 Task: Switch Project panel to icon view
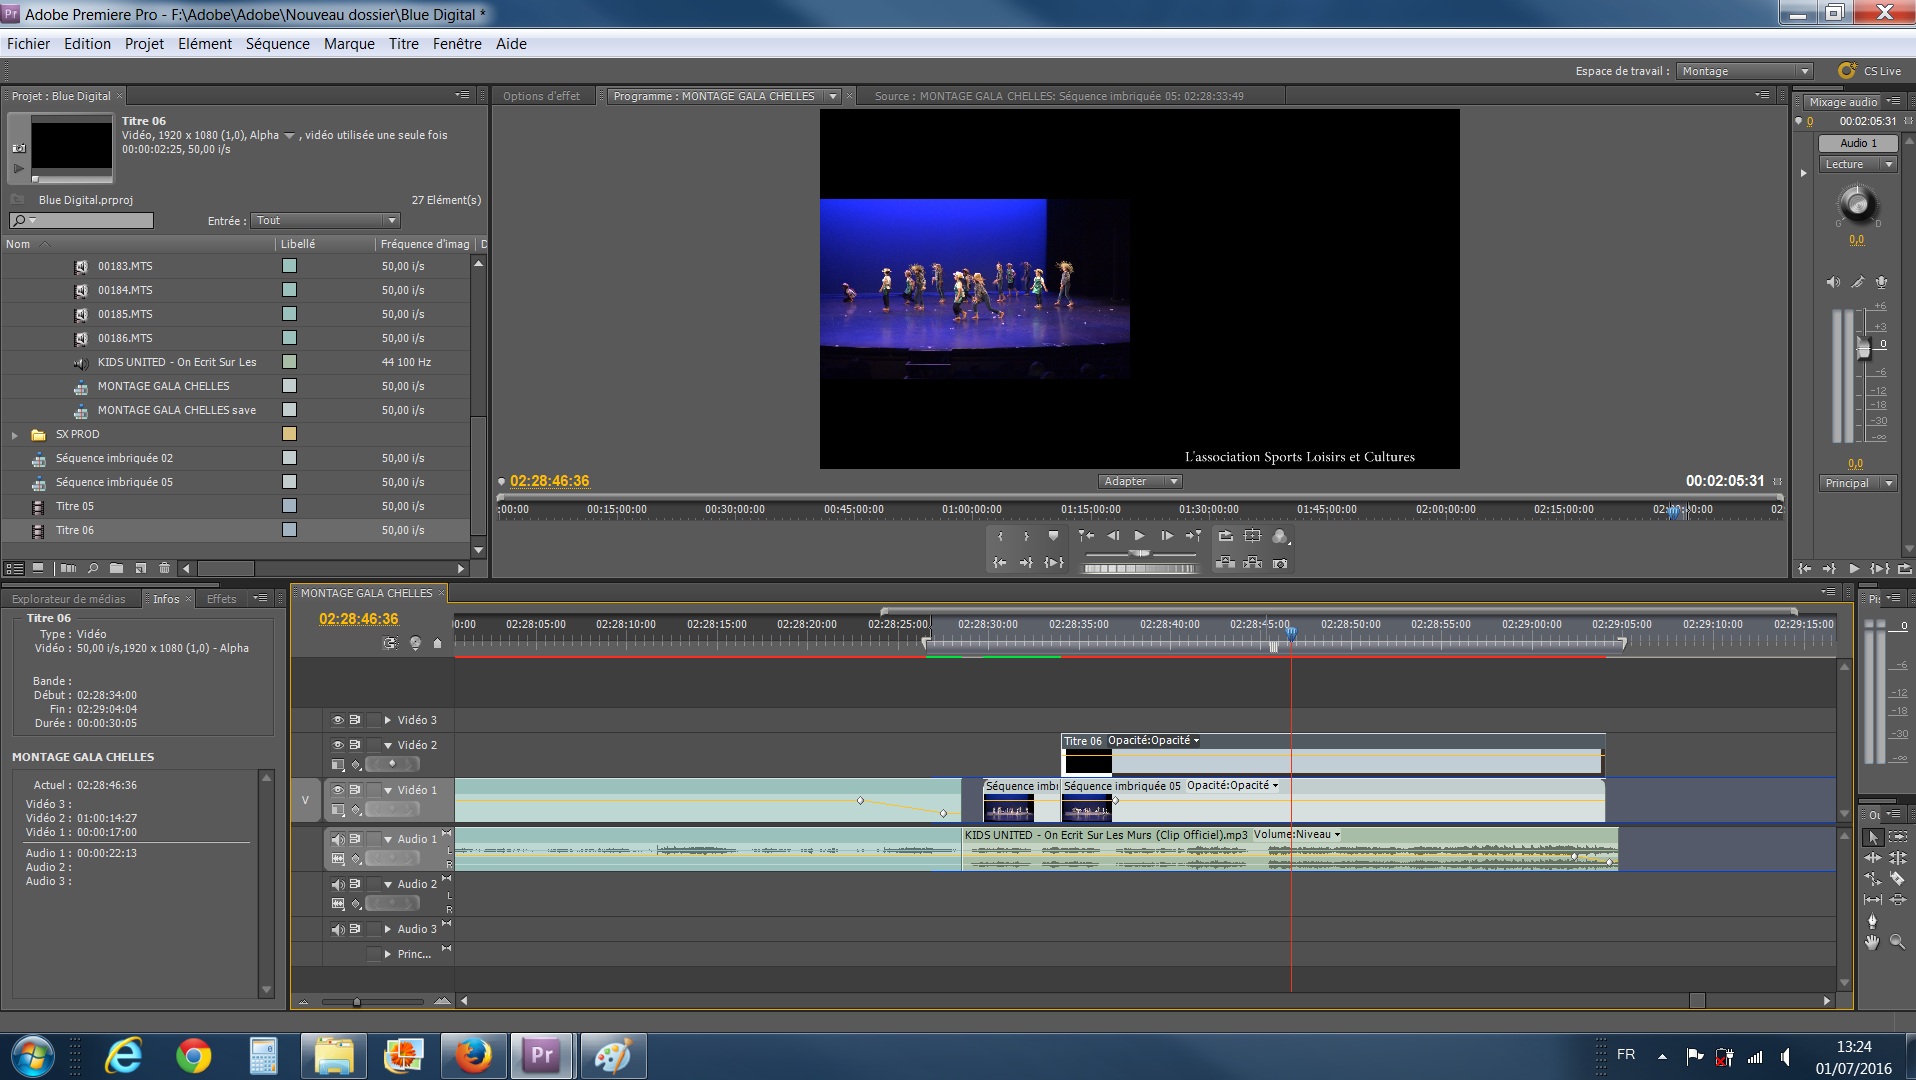click(38, 568)
